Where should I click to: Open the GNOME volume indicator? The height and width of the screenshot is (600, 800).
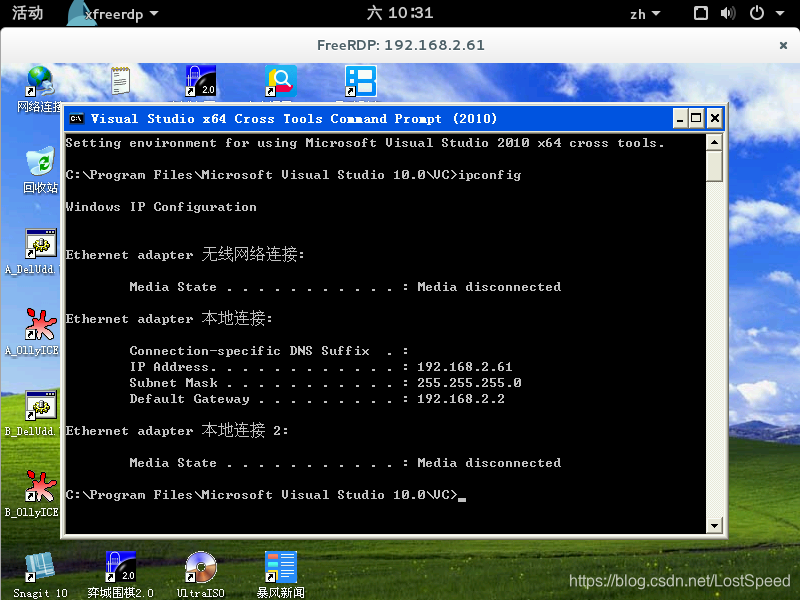point(728,13)
